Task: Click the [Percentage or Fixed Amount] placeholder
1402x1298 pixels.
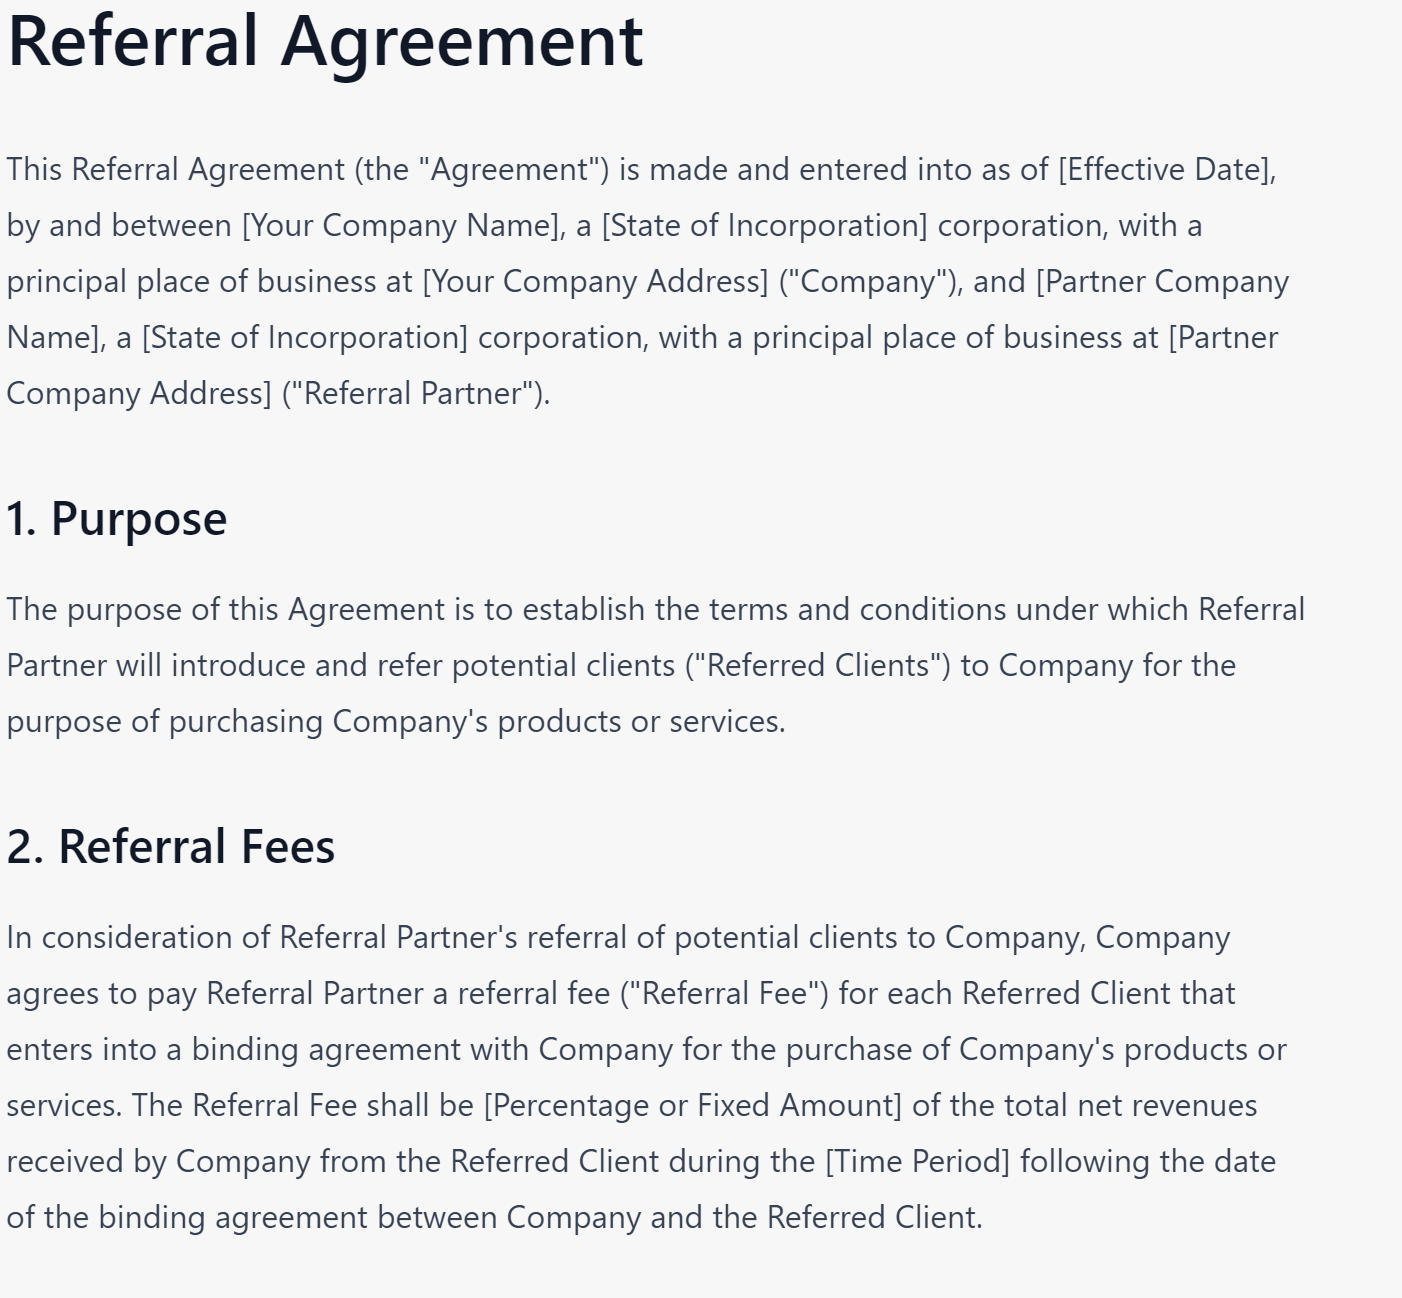Action: [693, 1106]
